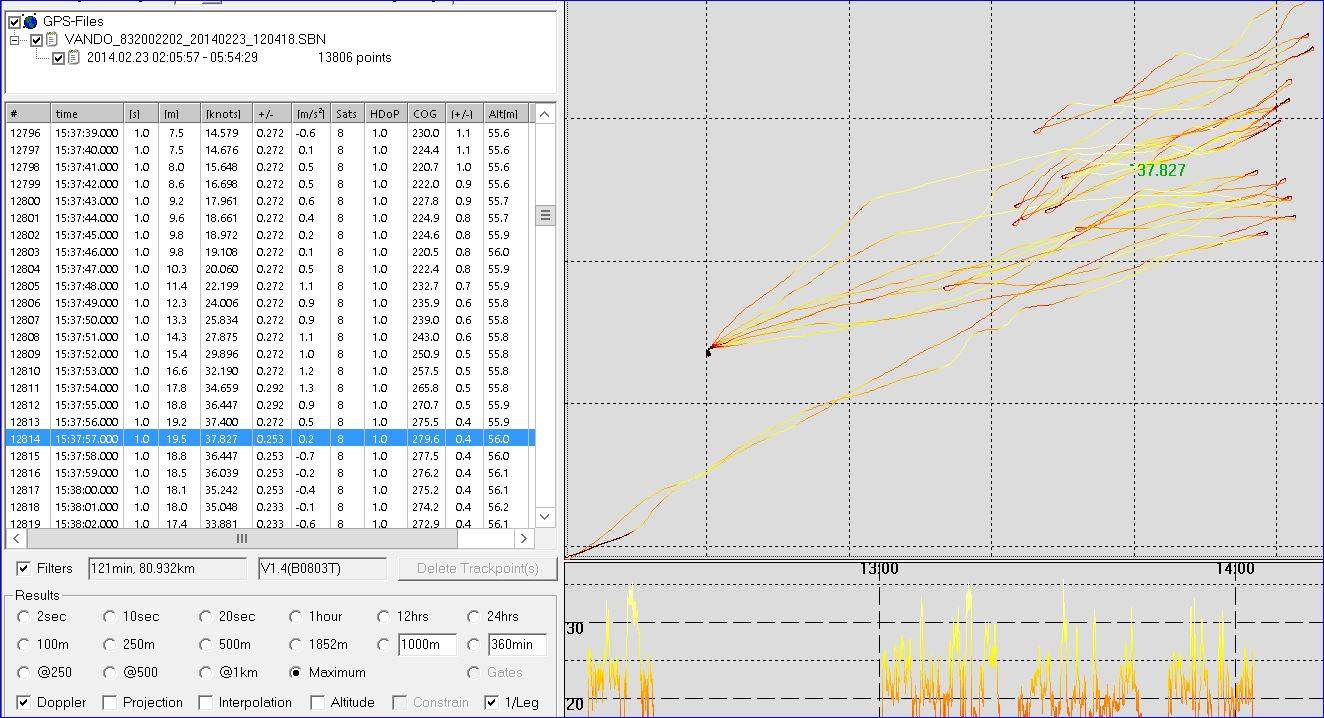Click the horizontal scroll right arrow
The width and height of the screenshot is (1324, 718).
(524, 538)
